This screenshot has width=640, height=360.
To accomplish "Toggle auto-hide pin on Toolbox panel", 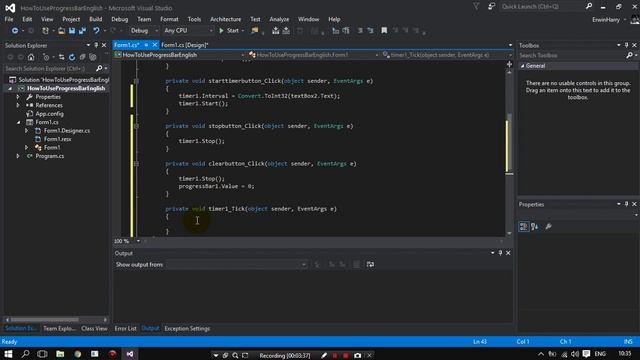I will tap(627, 45).
